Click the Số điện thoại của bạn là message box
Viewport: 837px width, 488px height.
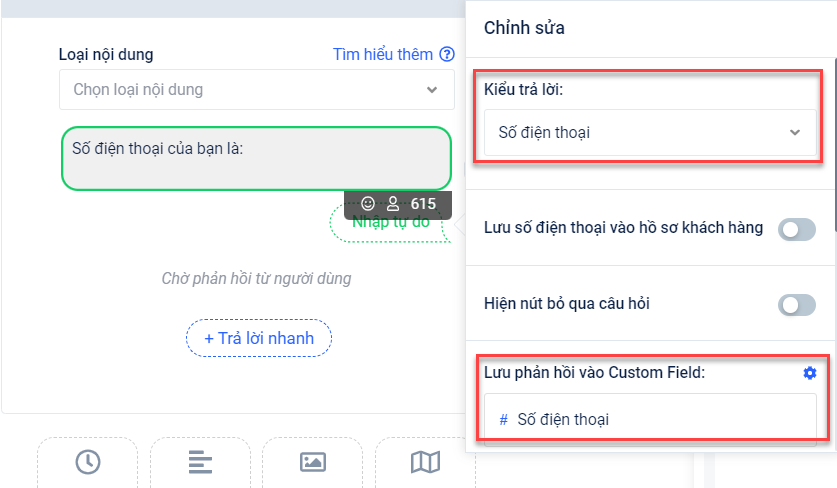256,158
